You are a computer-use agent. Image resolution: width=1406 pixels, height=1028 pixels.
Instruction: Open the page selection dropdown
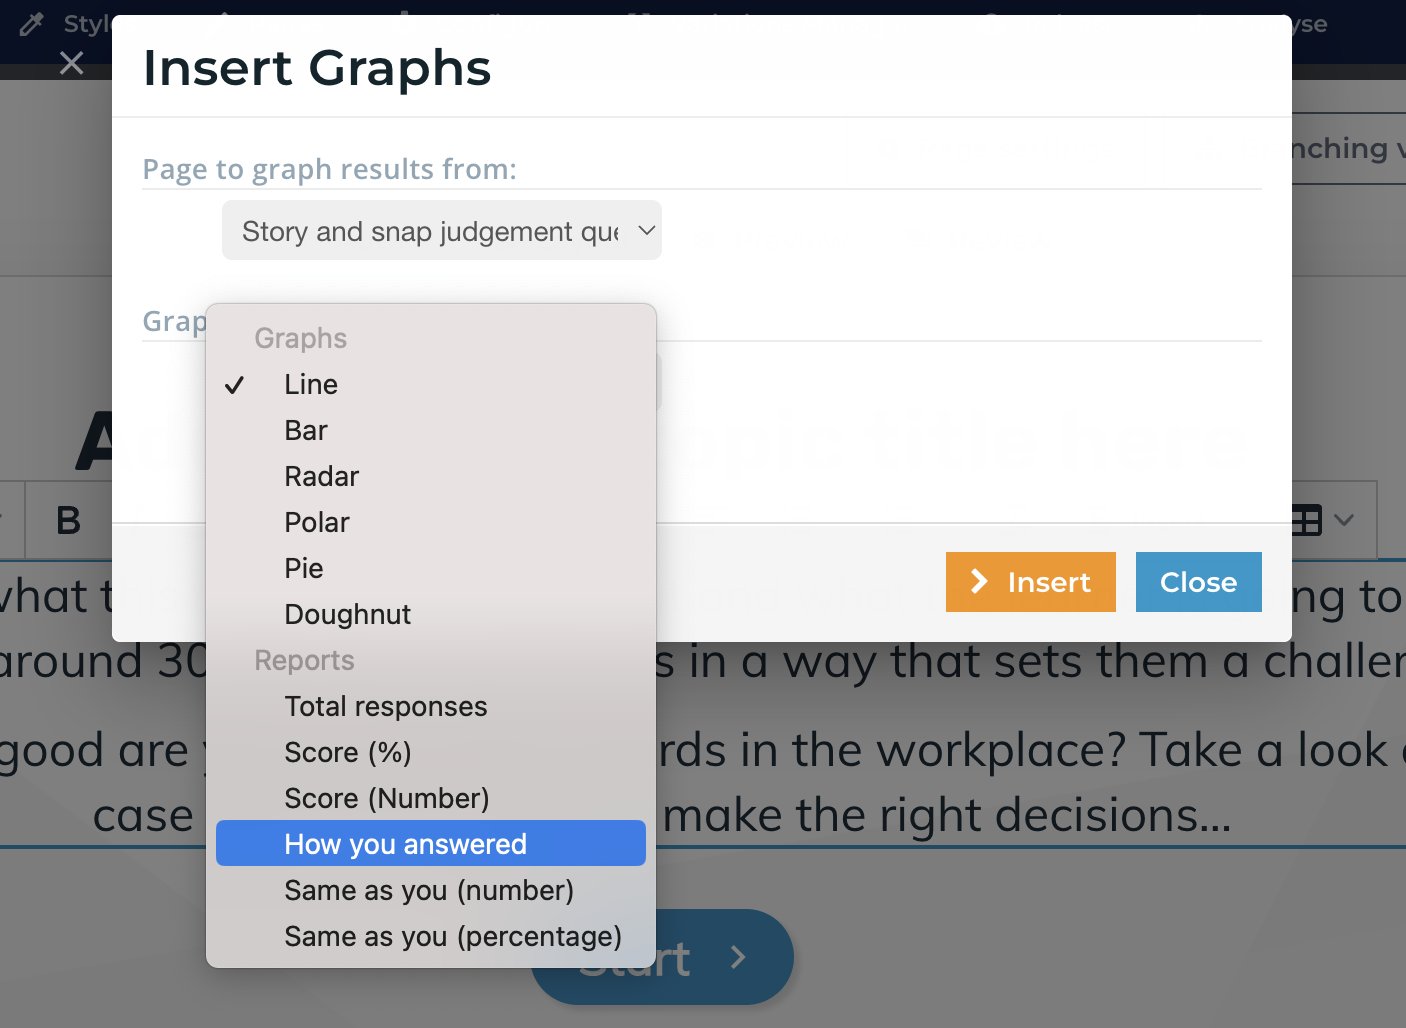pyautogui.click(x=442, y=231)
